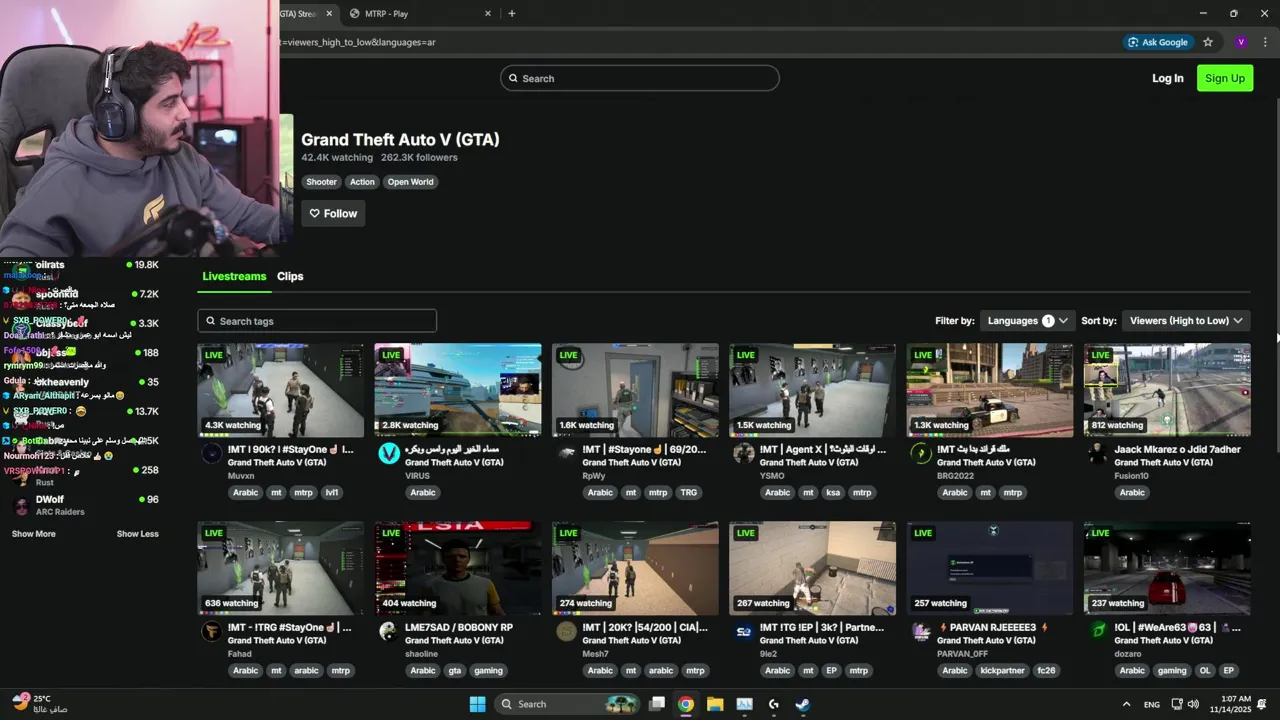Open stream thumbnail with 2.8K watching
This screenshot has height=720, width=1280.
(458, 390)
